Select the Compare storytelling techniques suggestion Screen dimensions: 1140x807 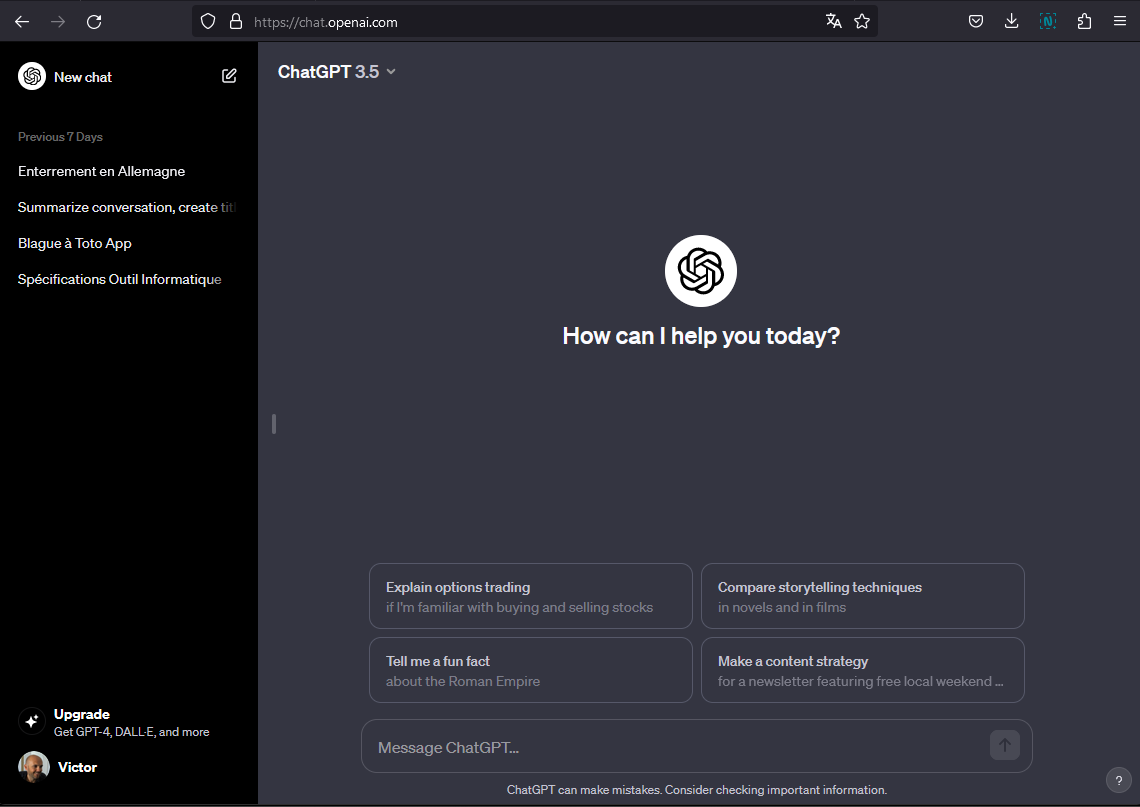862,596
